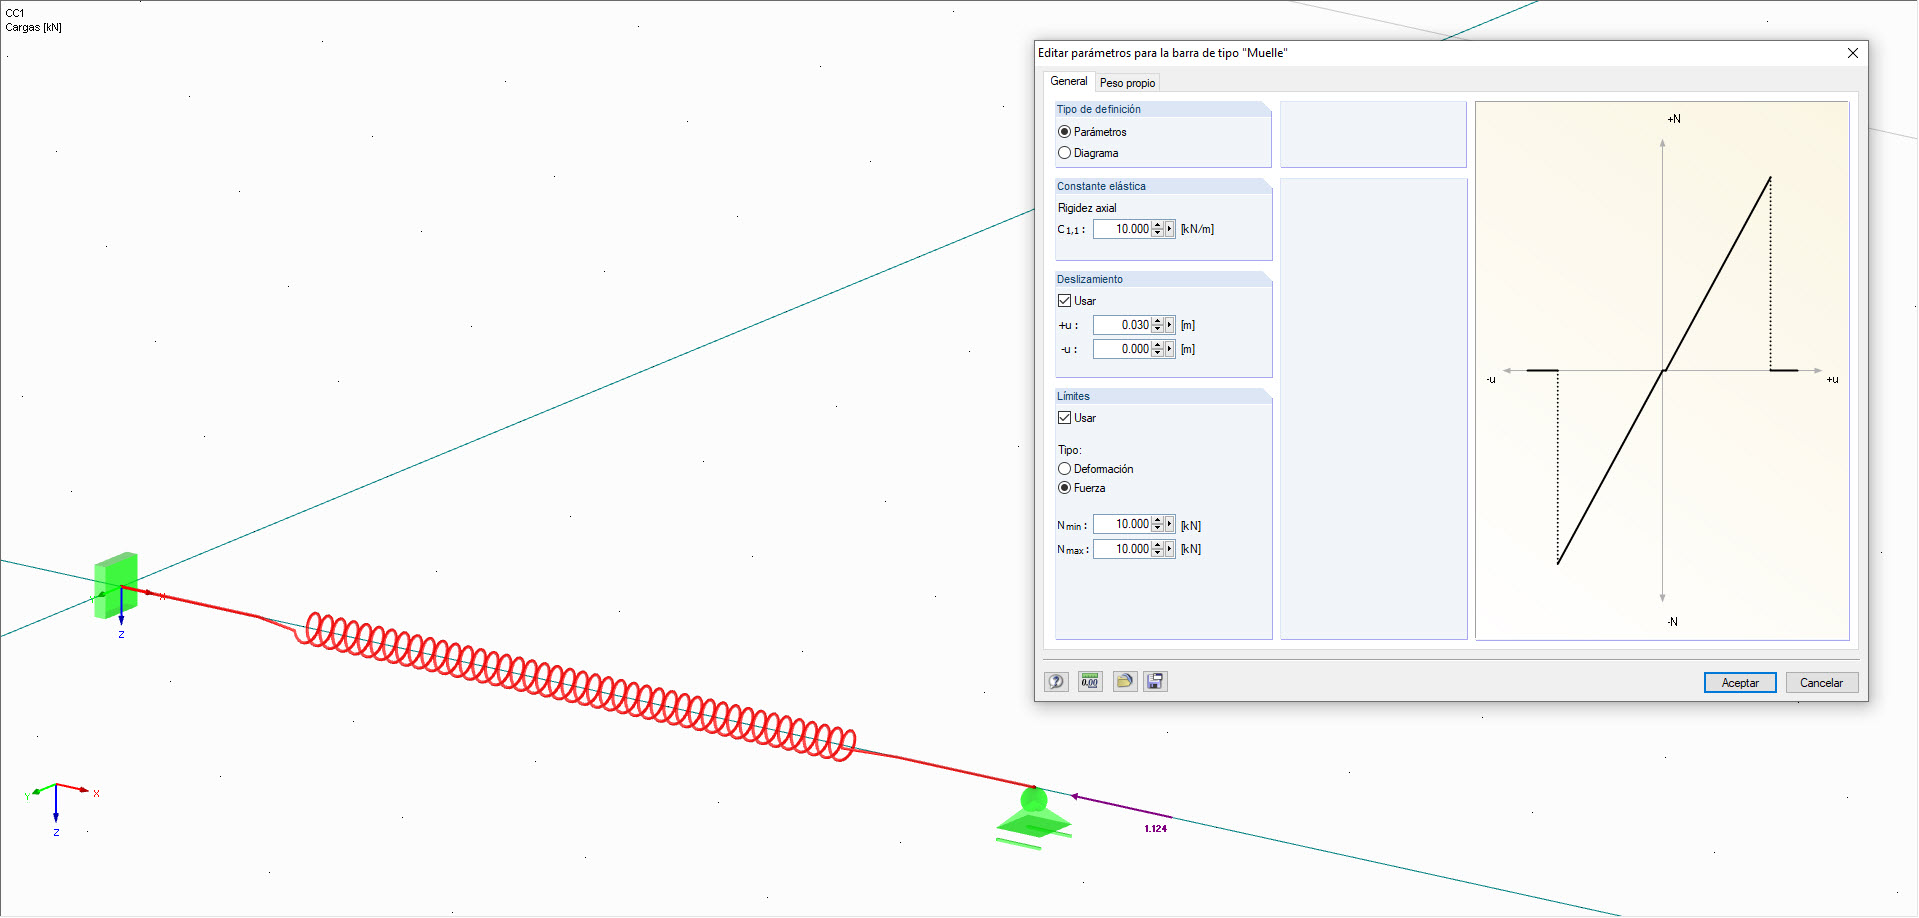Confirm settings with the Aceptar button
The image size is (1919, 918).
(x=1740, y=682)
